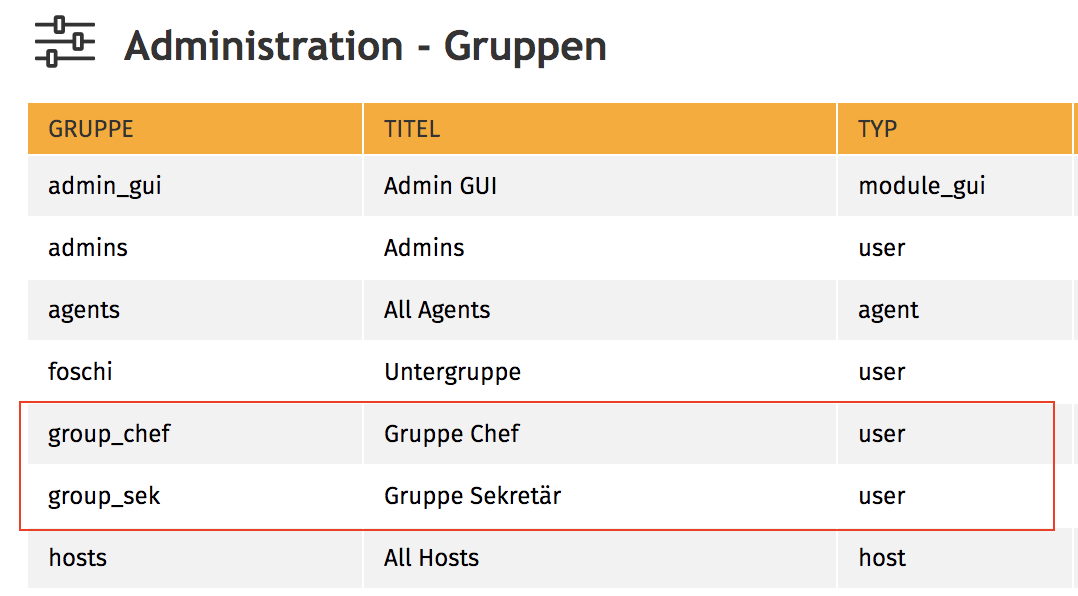Click the foschi group entry
The image size is (1078, 596).
click(x=80, y=372)
